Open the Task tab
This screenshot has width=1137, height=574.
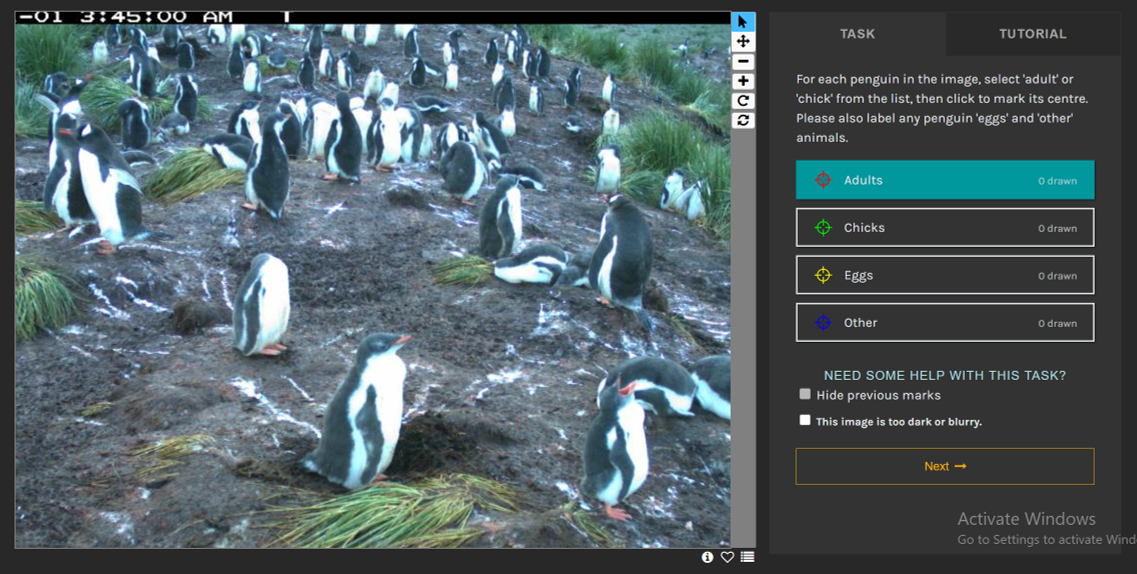click(x=857, y=34)
